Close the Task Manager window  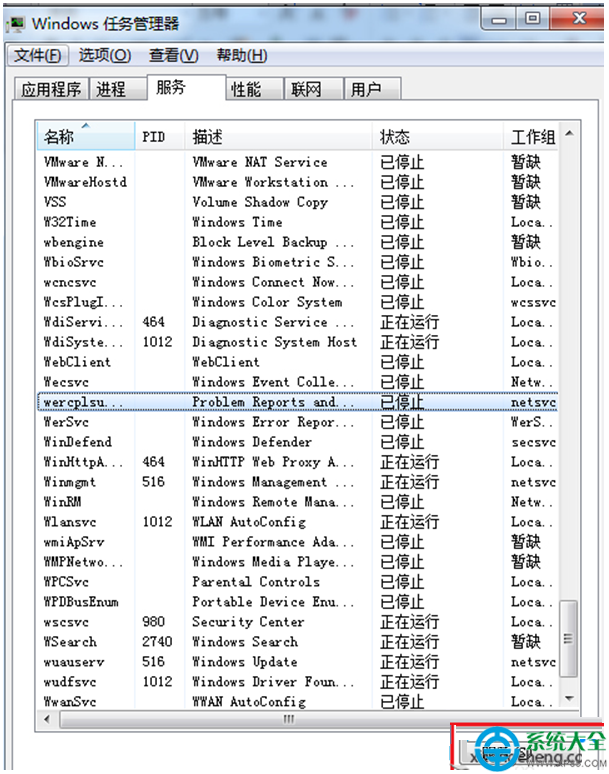pyautogui.click(x=577, y=19)
